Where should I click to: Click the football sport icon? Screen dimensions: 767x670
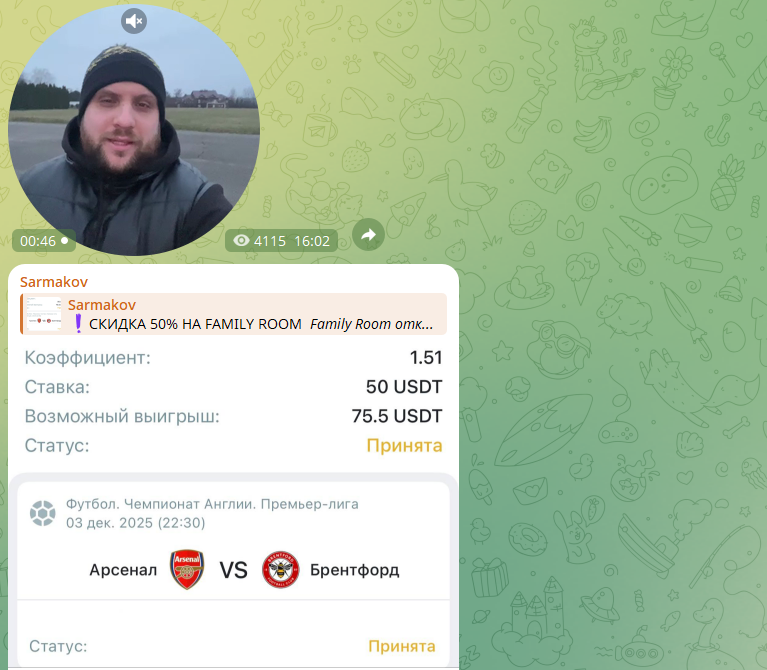43,514
